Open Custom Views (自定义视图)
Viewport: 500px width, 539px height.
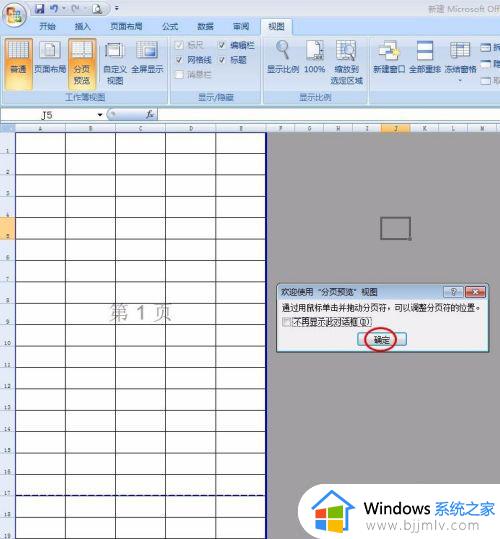[115, 64]
